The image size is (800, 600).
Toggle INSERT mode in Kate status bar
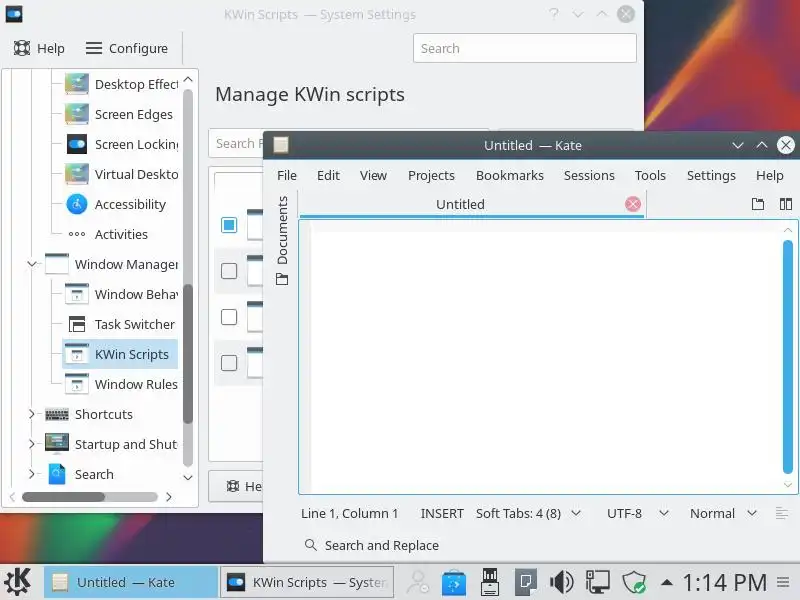pyautogui.click(x=442, y=513)
